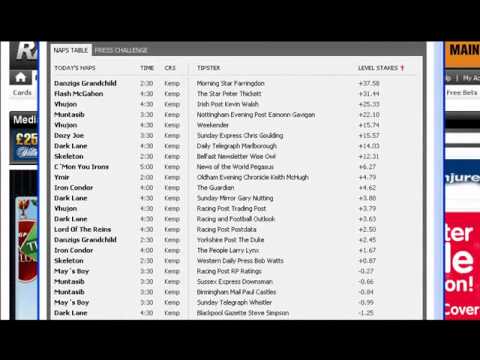The height and width of the screenshot is (360, 480).
Task: Open Dark Lane tipped by Daily Telegraph
Action: pos(71,146)
